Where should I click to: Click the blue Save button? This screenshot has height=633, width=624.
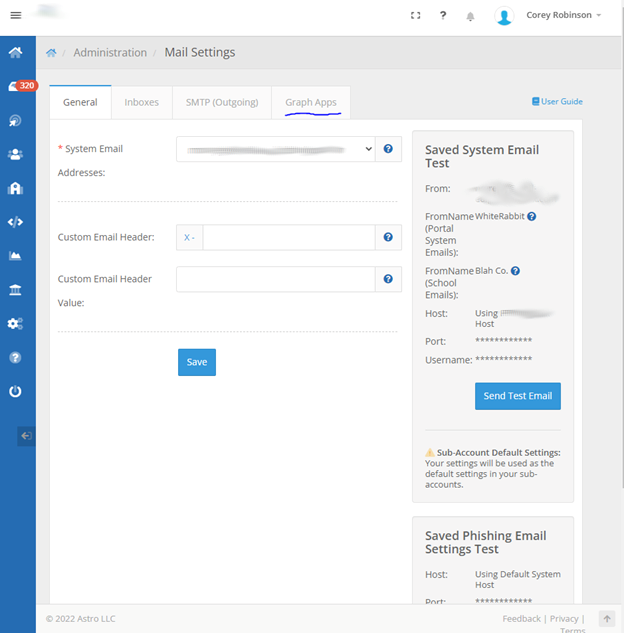(197, 362)
